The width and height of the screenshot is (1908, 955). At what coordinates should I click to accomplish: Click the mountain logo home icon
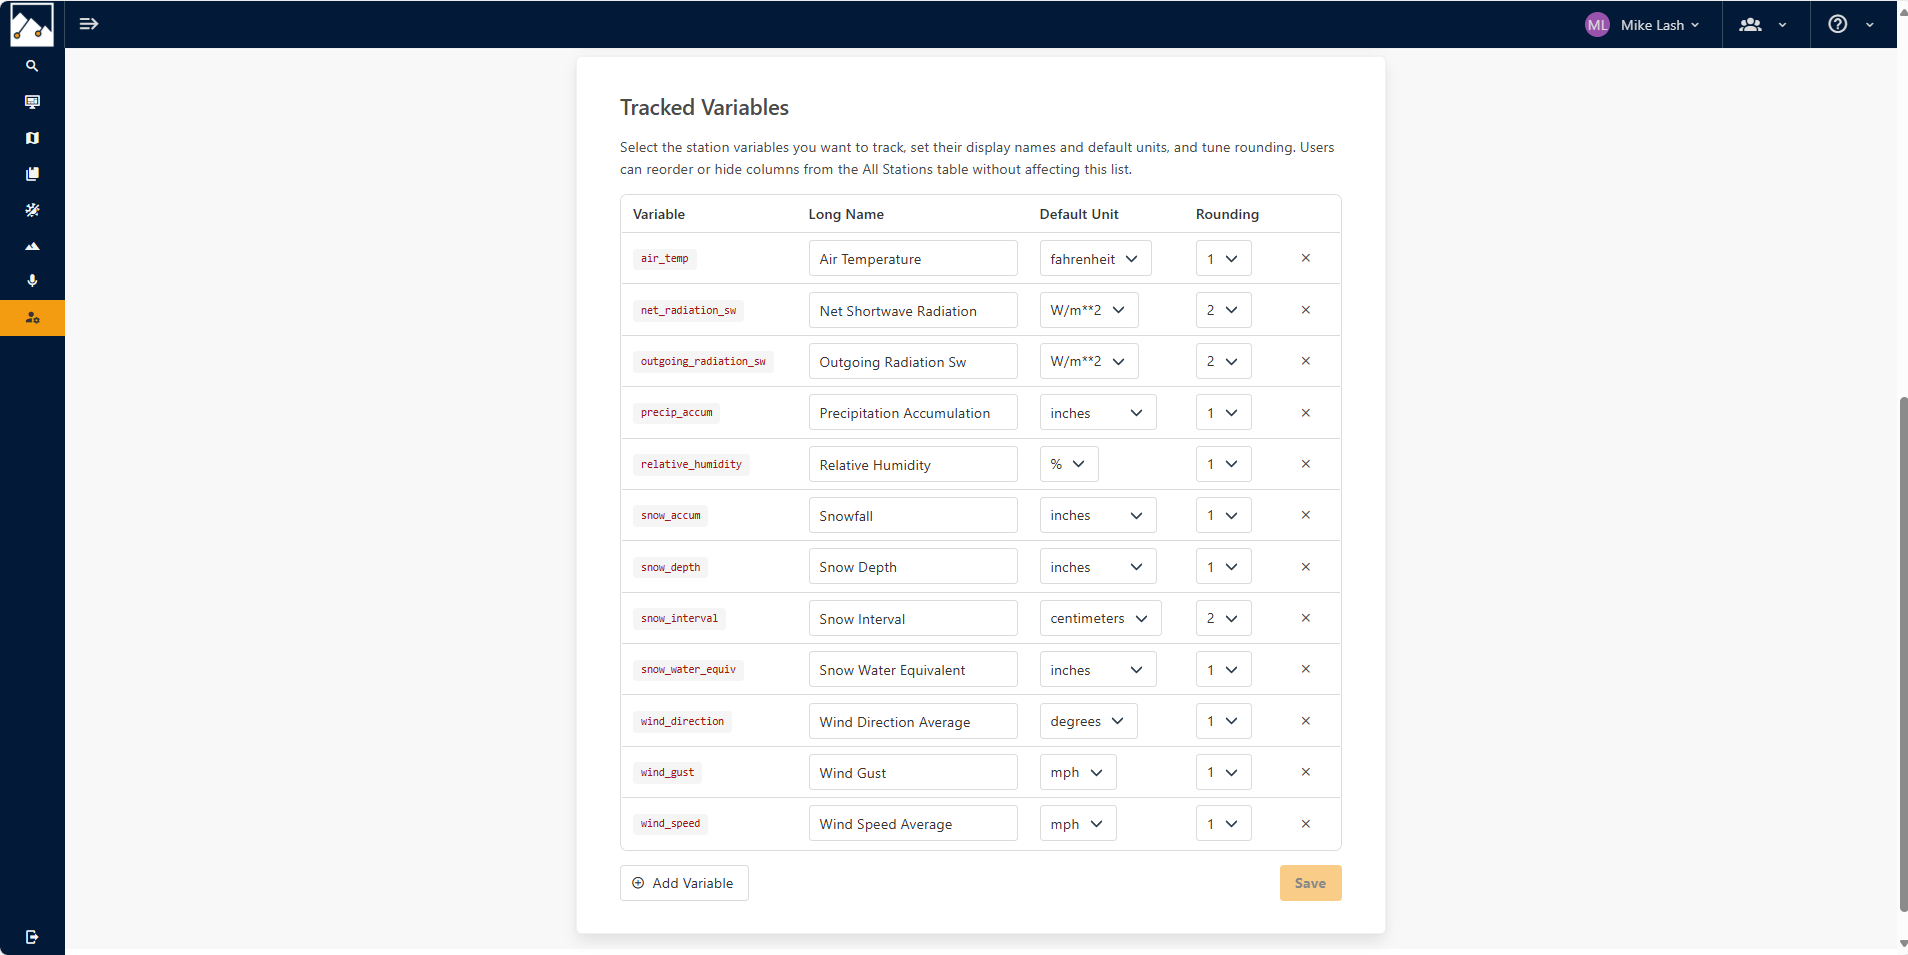[x=32, y=24]
